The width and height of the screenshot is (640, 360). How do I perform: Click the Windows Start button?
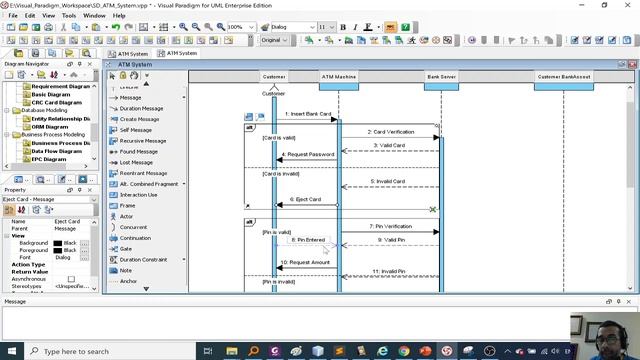pyautogui.click(x=12, y=351)
